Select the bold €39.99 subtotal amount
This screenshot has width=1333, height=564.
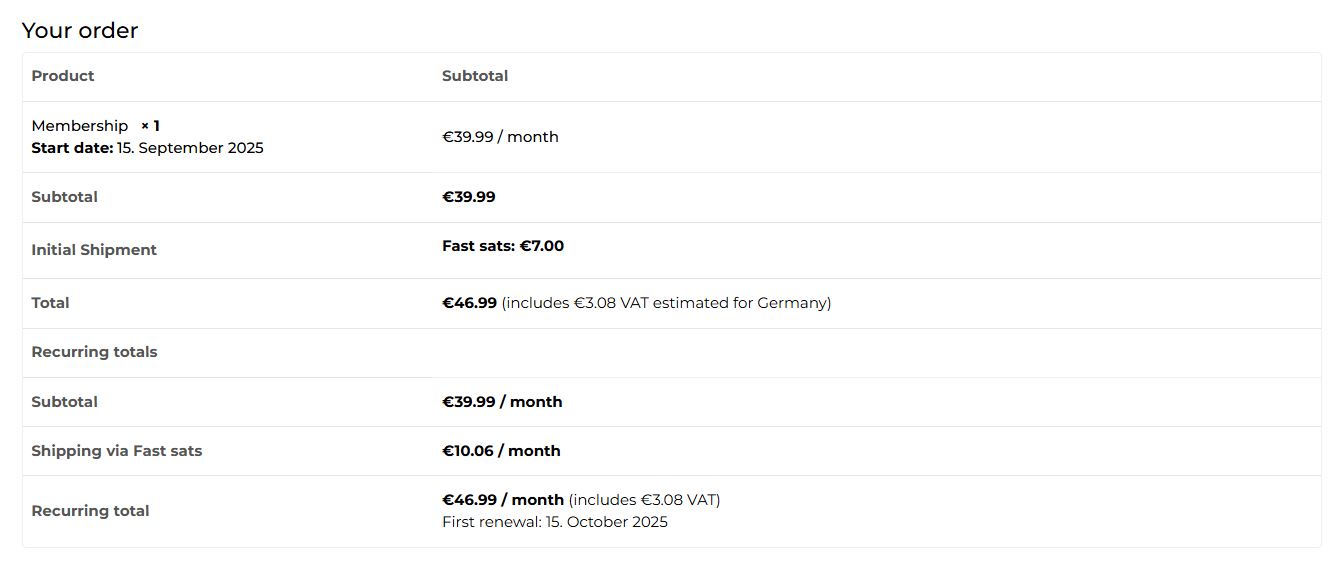pyautogui.click(x=469, y=197)
